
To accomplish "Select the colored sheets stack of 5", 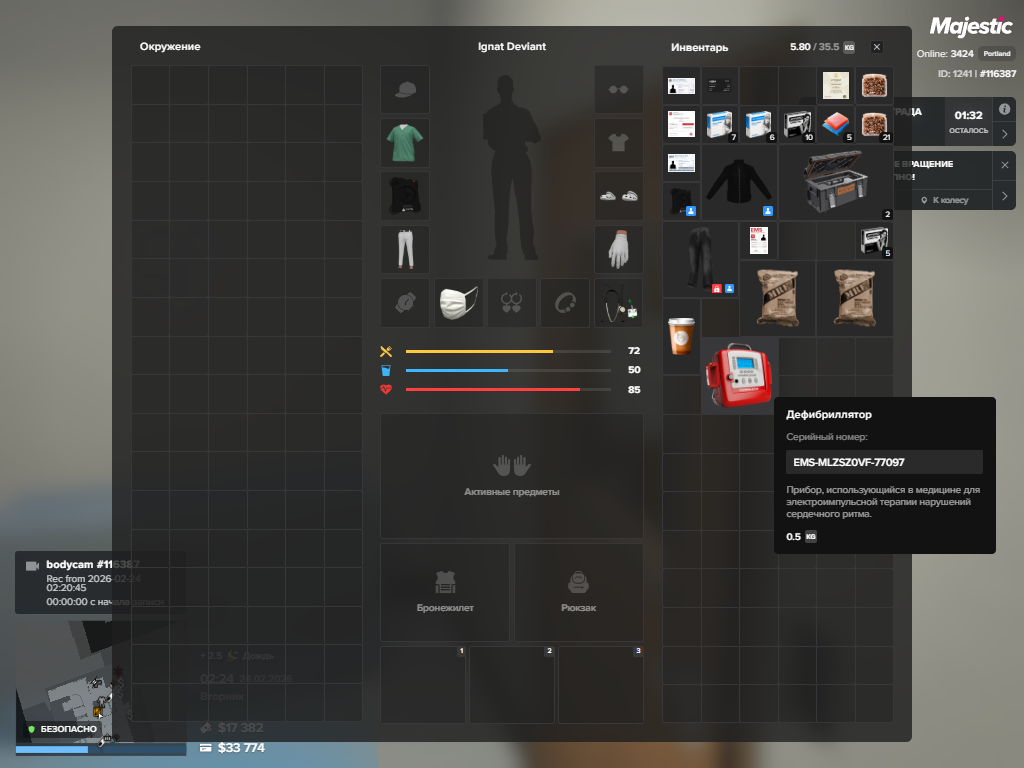I will pyautogui.click(x=835, y=124).
